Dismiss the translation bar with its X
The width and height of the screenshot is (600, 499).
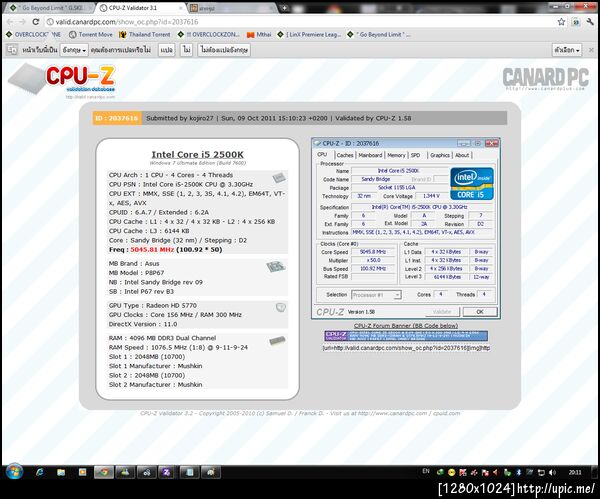591,50
